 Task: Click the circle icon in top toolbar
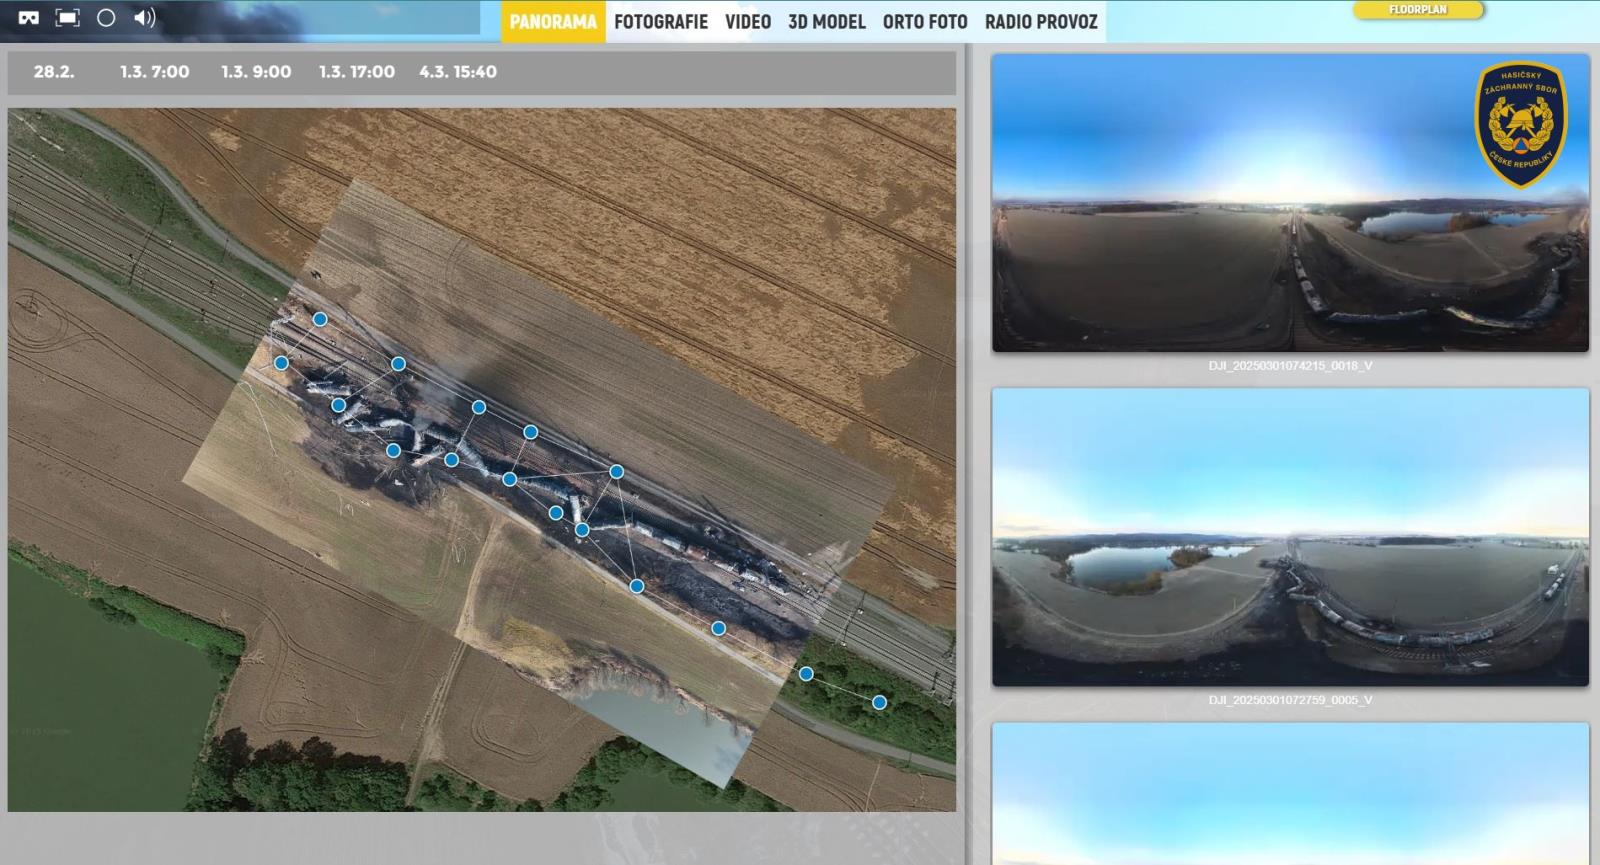[106, 18]
